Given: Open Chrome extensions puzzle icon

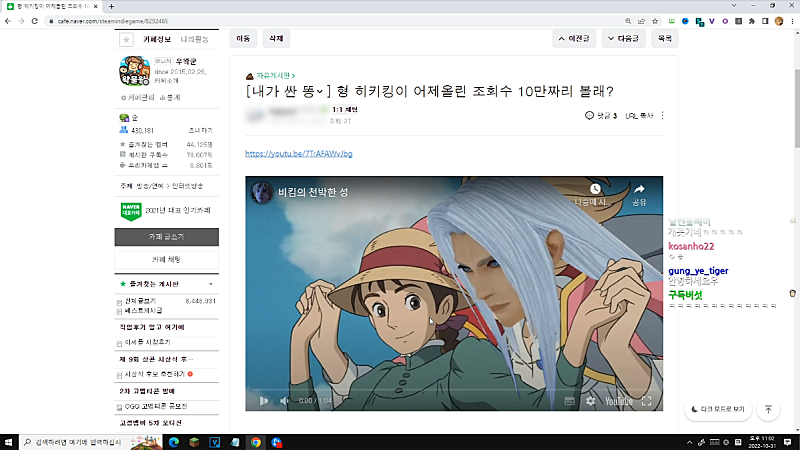Looking at the screenshot, I should tap(752, 21).
